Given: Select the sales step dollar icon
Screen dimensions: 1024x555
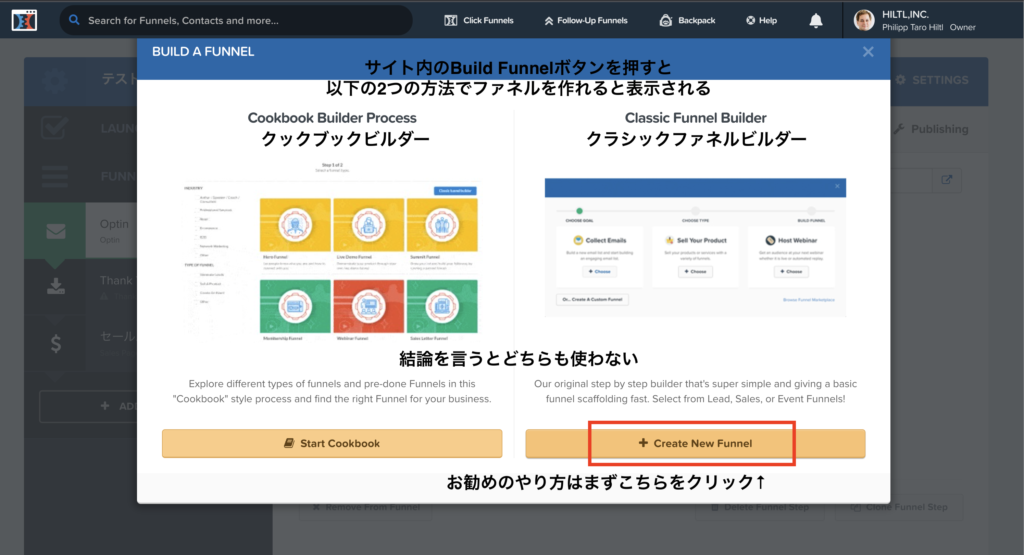Looking at the screenshot, I should (x=56, y=343).
